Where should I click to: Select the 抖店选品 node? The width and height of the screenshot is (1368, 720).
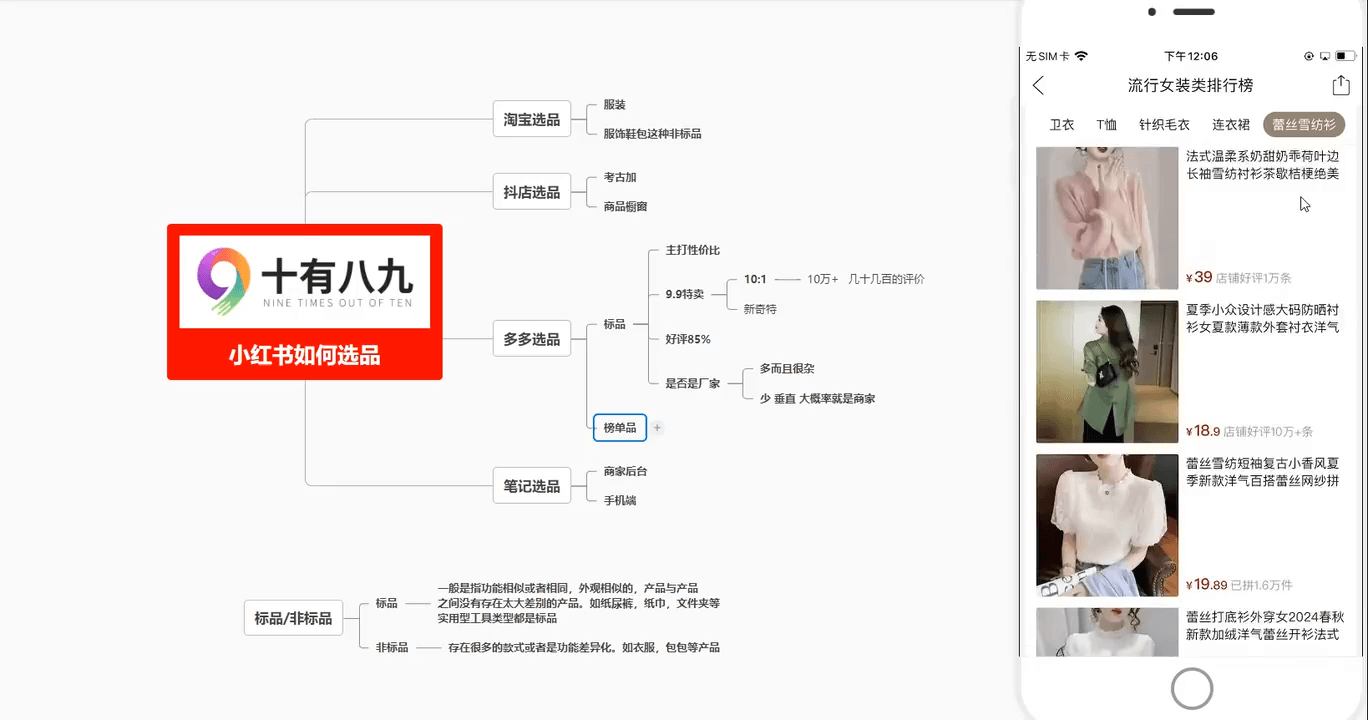click(x=532, y=192)
